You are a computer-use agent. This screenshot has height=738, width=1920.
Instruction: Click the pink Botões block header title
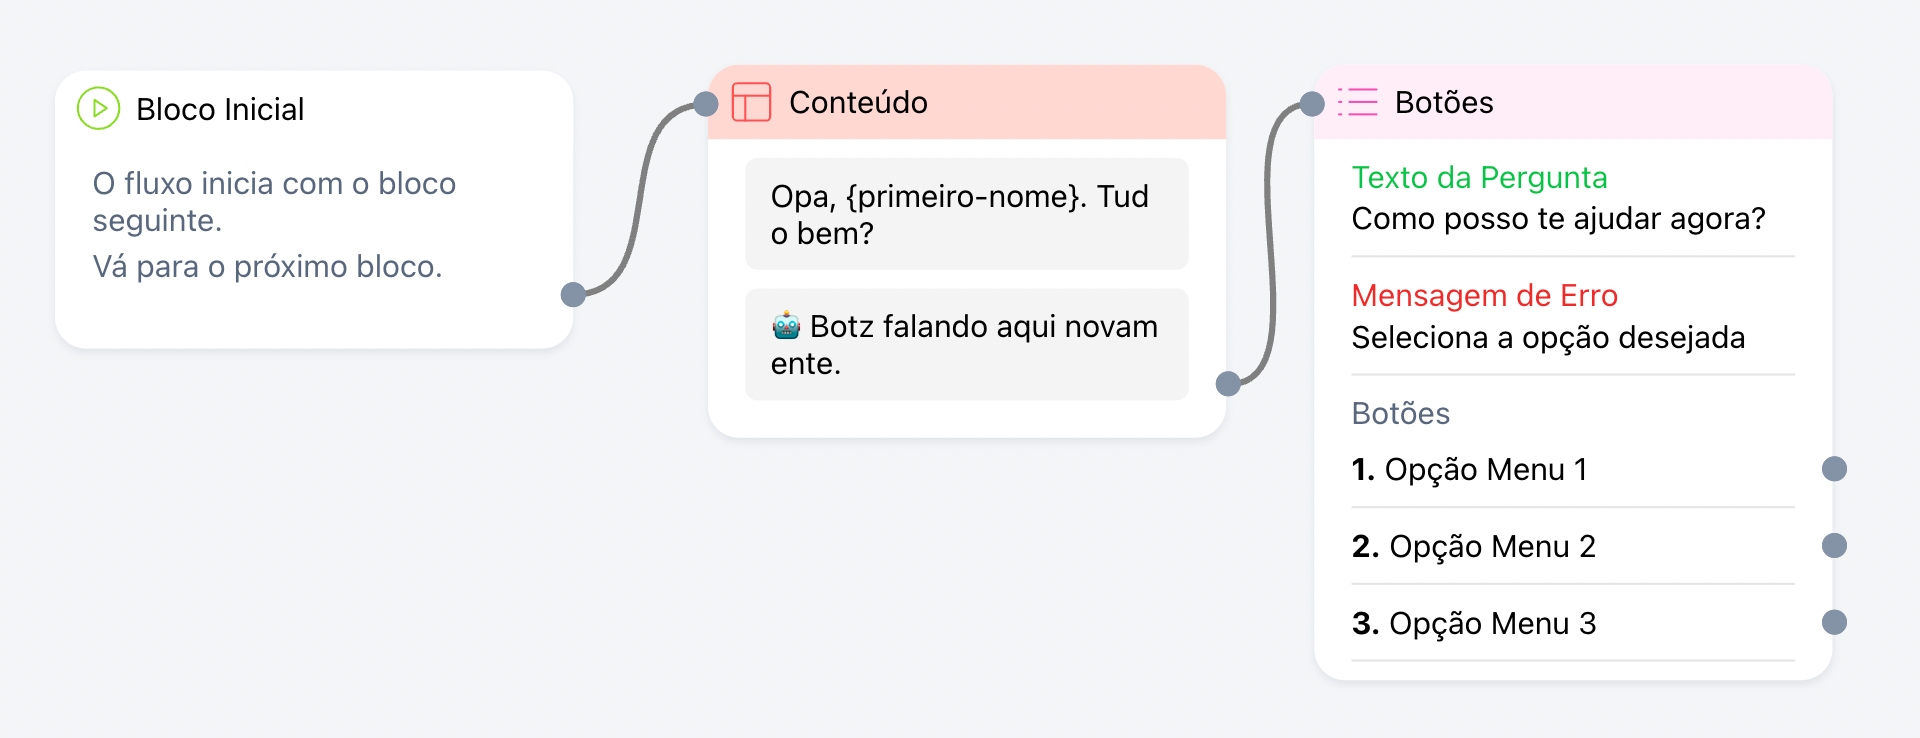pyautogui.click(x=1443, y=102)
